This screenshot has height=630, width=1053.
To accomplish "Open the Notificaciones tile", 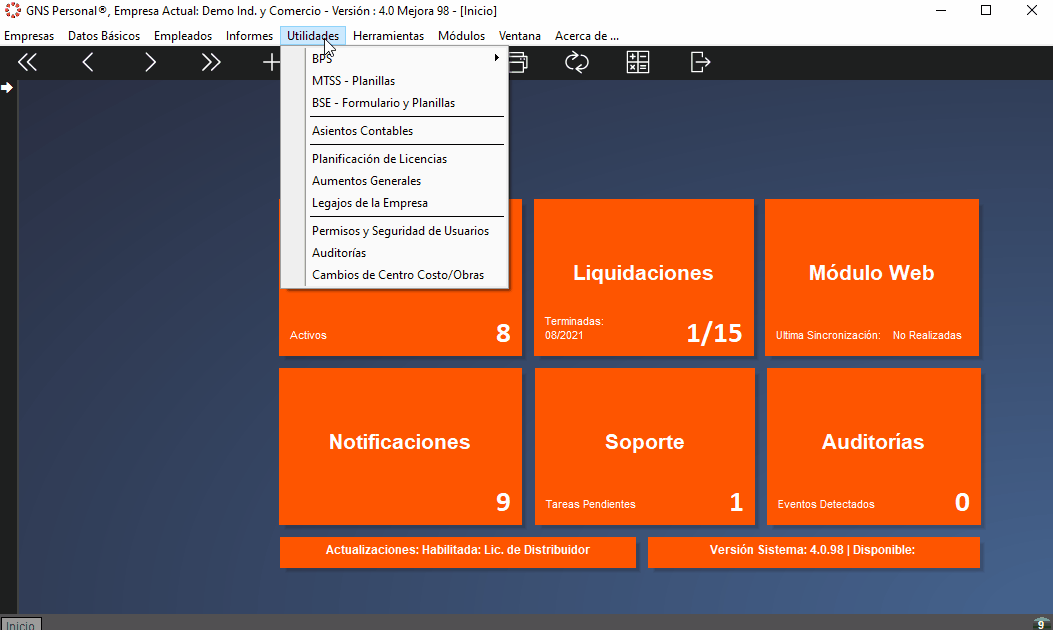I will [x=400, y=446].
